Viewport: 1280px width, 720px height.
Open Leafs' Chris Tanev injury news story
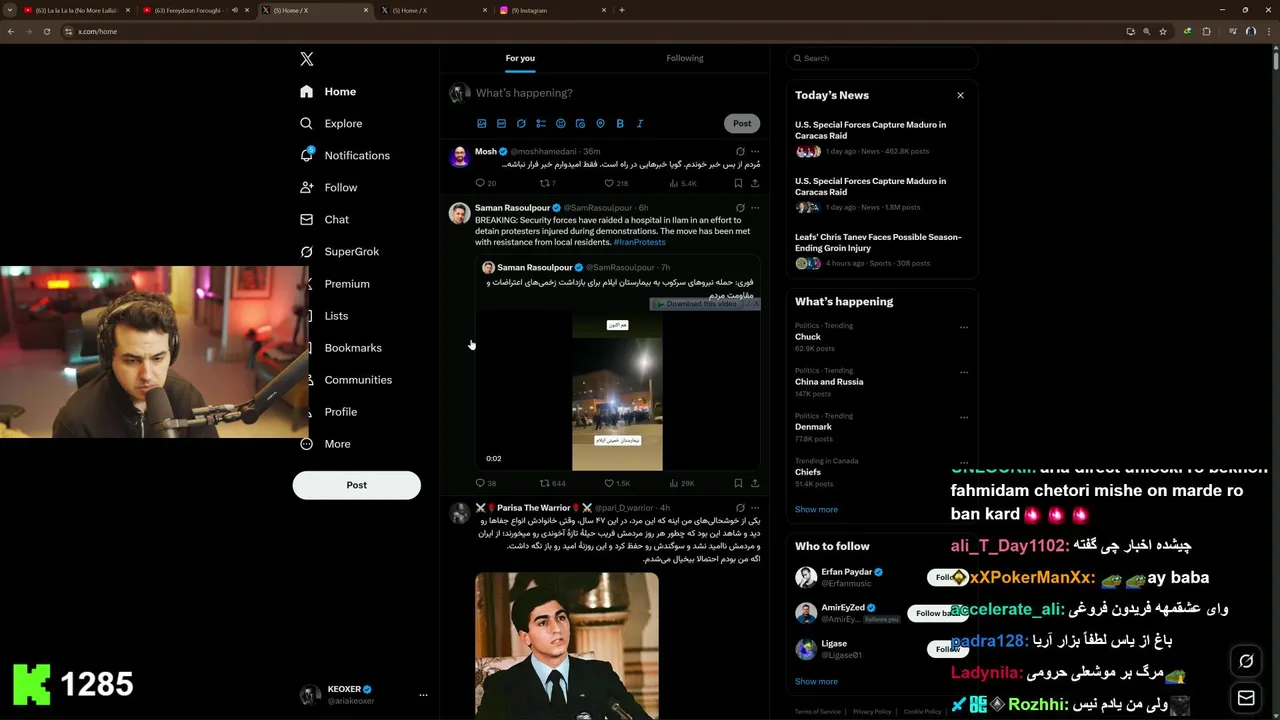(x=880, y=250)
